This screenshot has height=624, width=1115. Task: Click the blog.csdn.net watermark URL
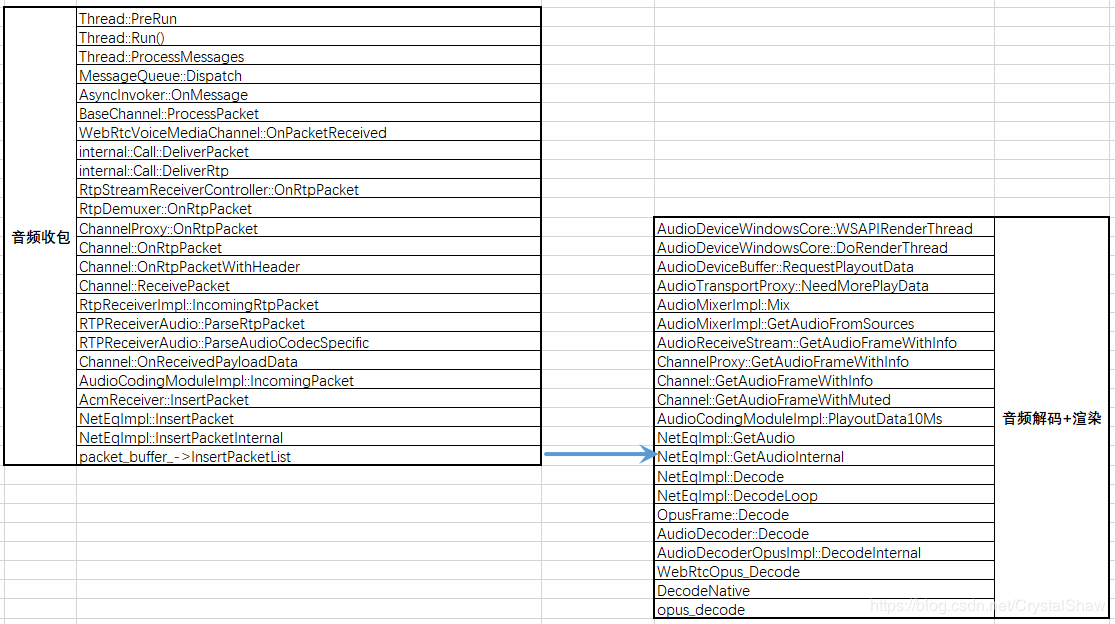986,606
